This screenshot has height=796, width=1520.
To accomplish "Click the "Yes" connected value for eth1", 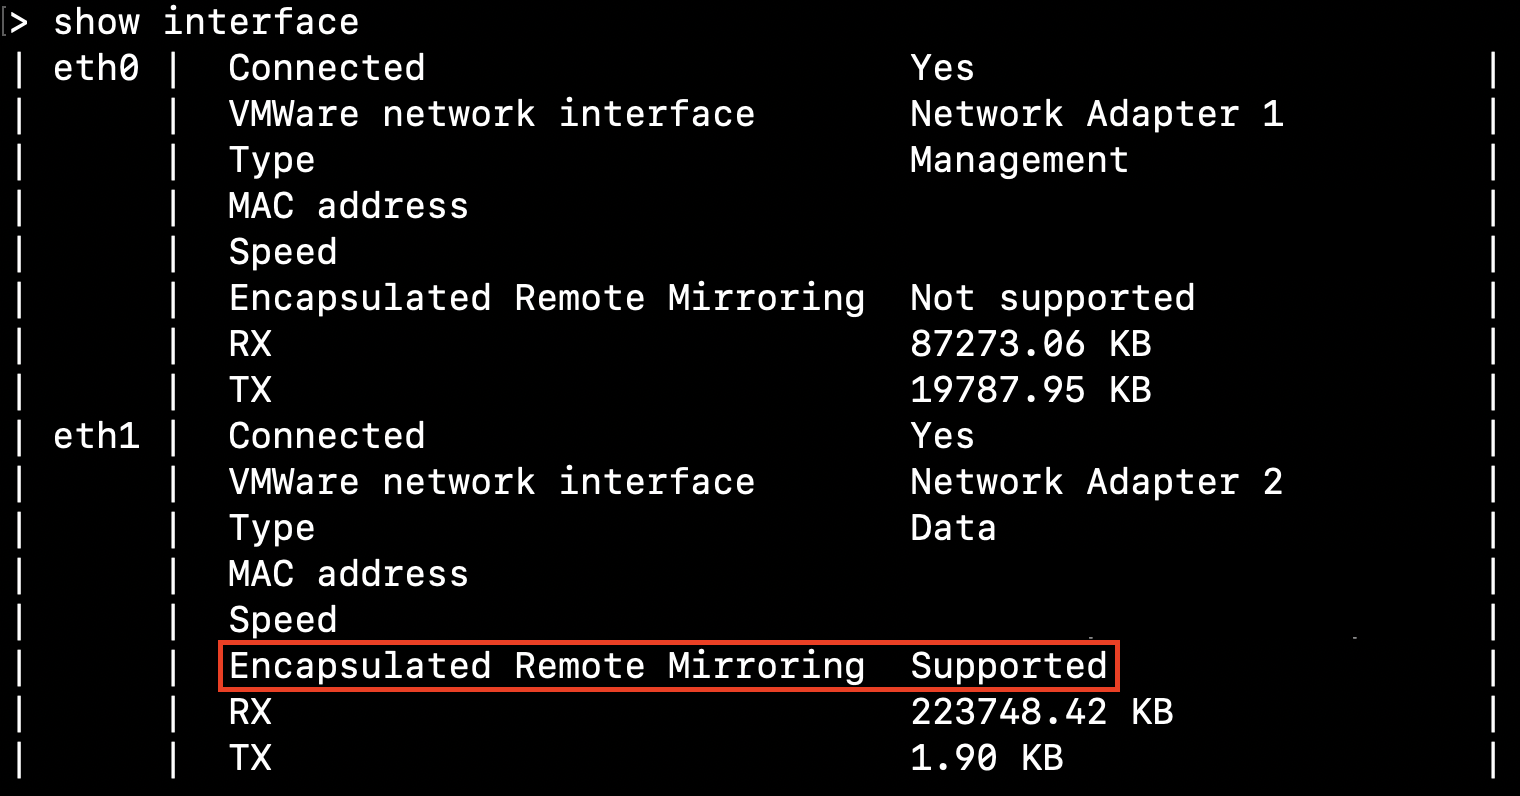I will [942, 436].
